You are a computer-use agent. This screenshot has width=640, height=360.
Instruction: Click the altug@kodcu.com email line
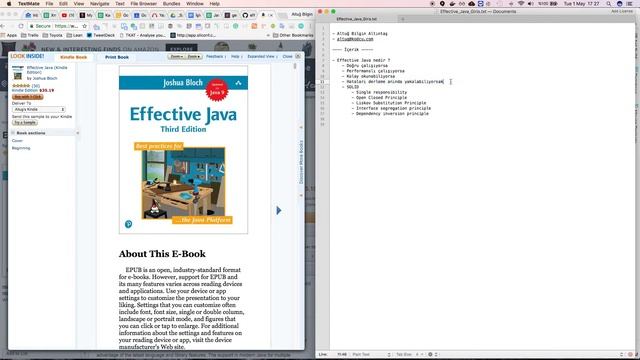pyautogui.click(x=355, y=39)
